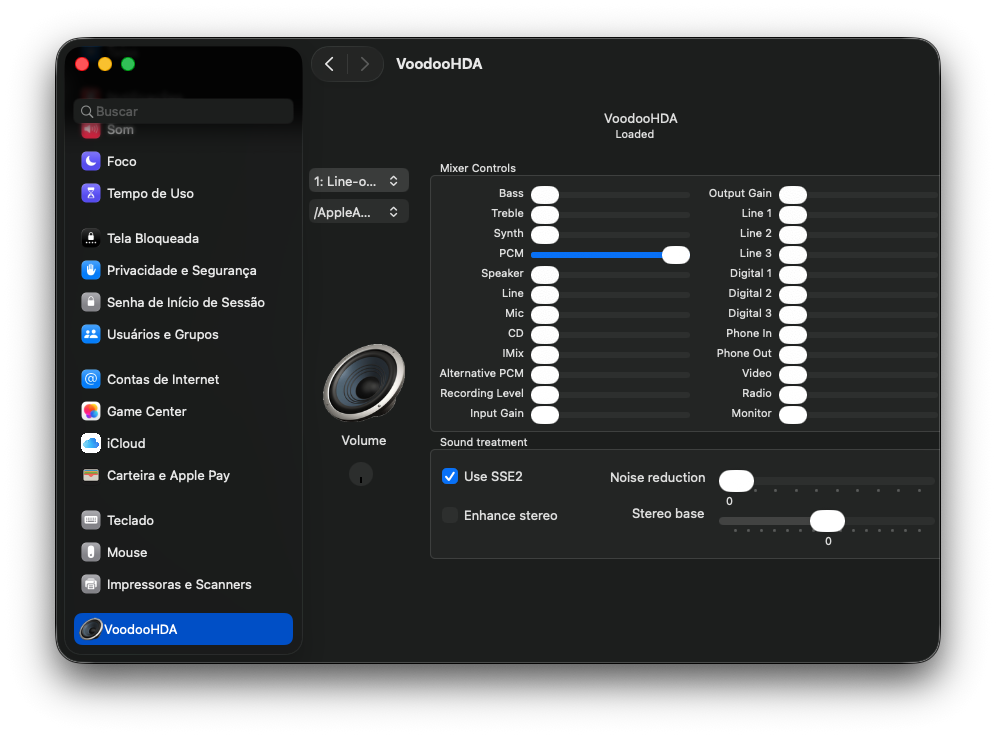Click the Tempo de Uso hourglass icon
996x737 pixels.
click(91, 193)
